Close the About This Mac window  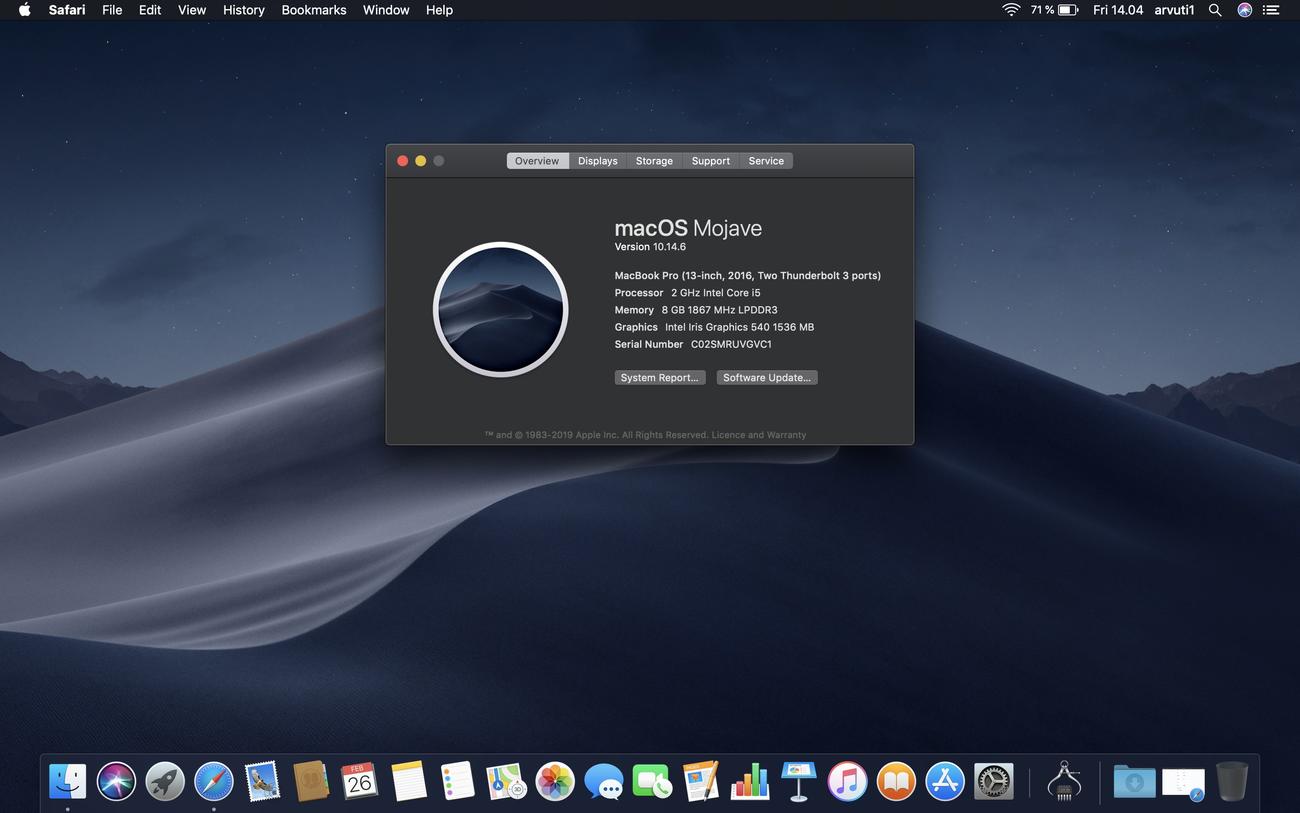(403, 161)
